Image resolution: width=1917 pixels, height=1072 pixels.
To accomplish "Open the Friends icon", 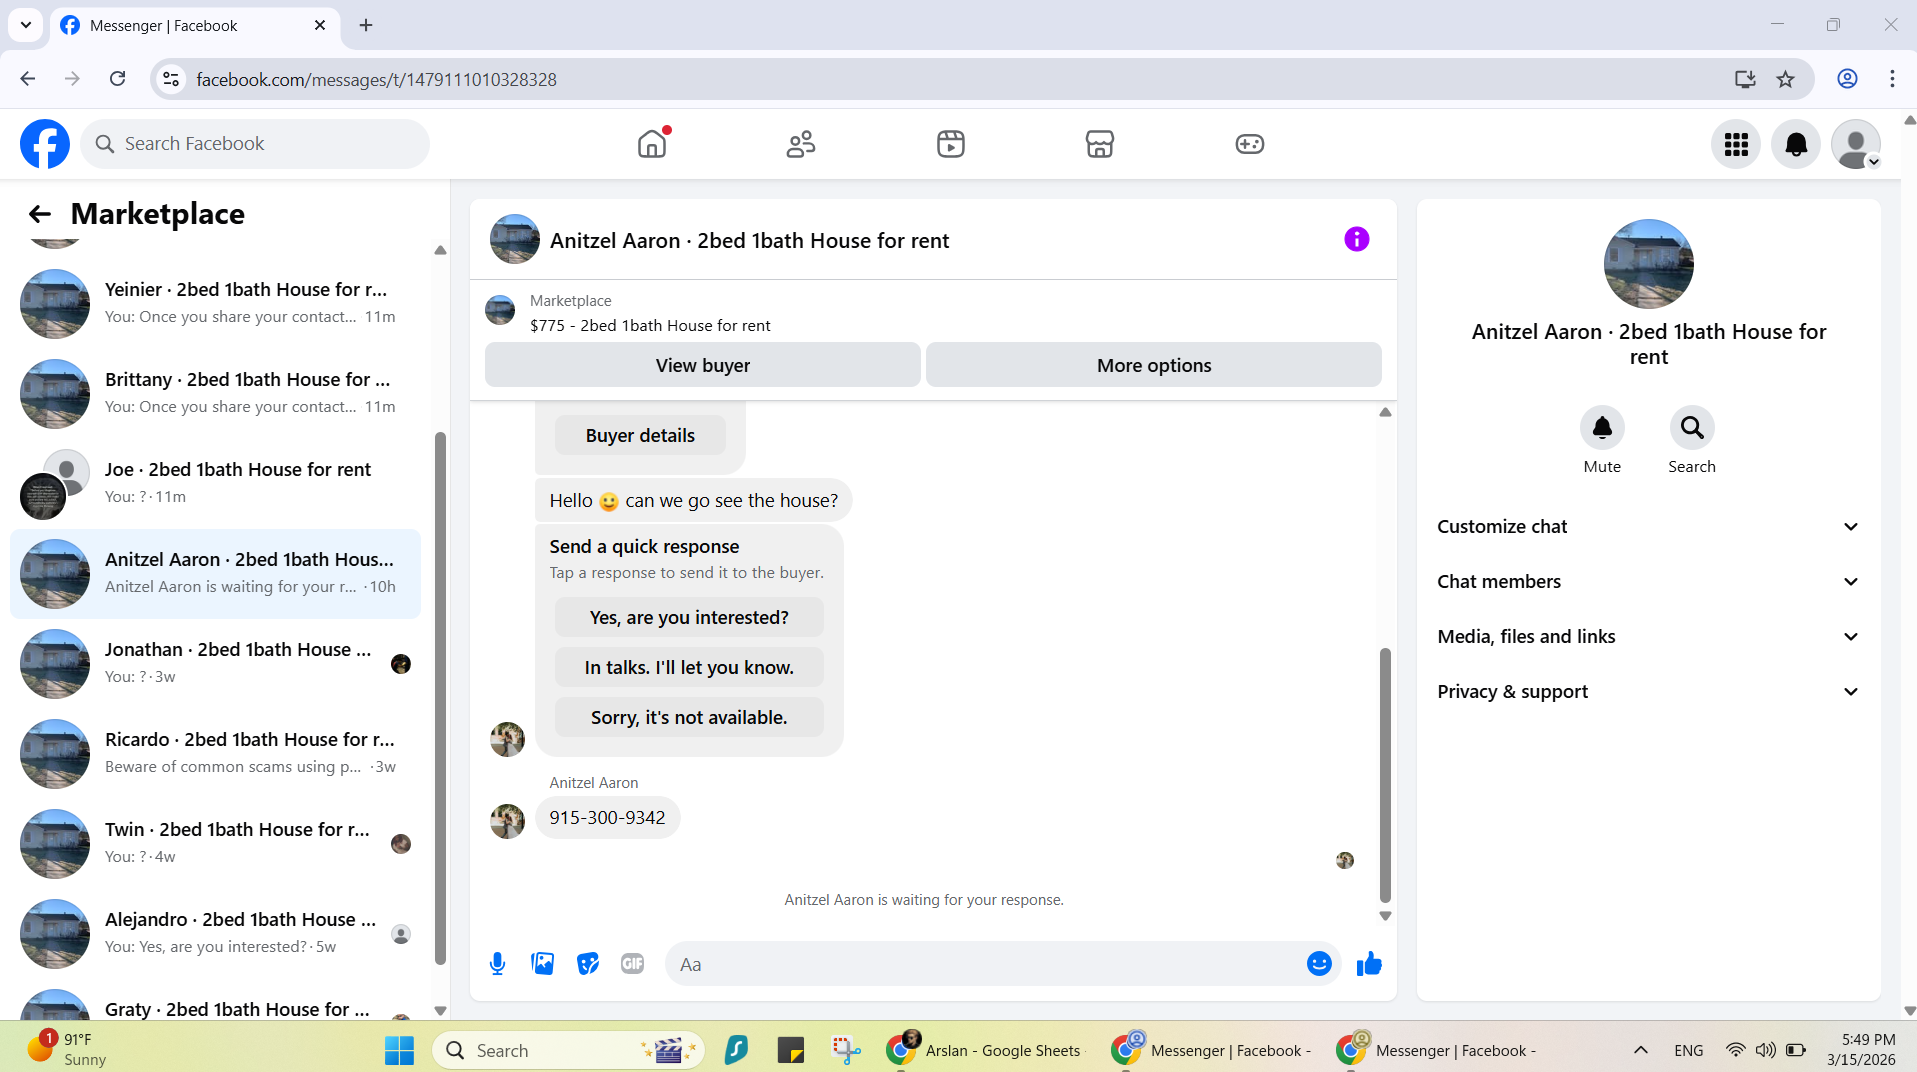I will 801,144.
